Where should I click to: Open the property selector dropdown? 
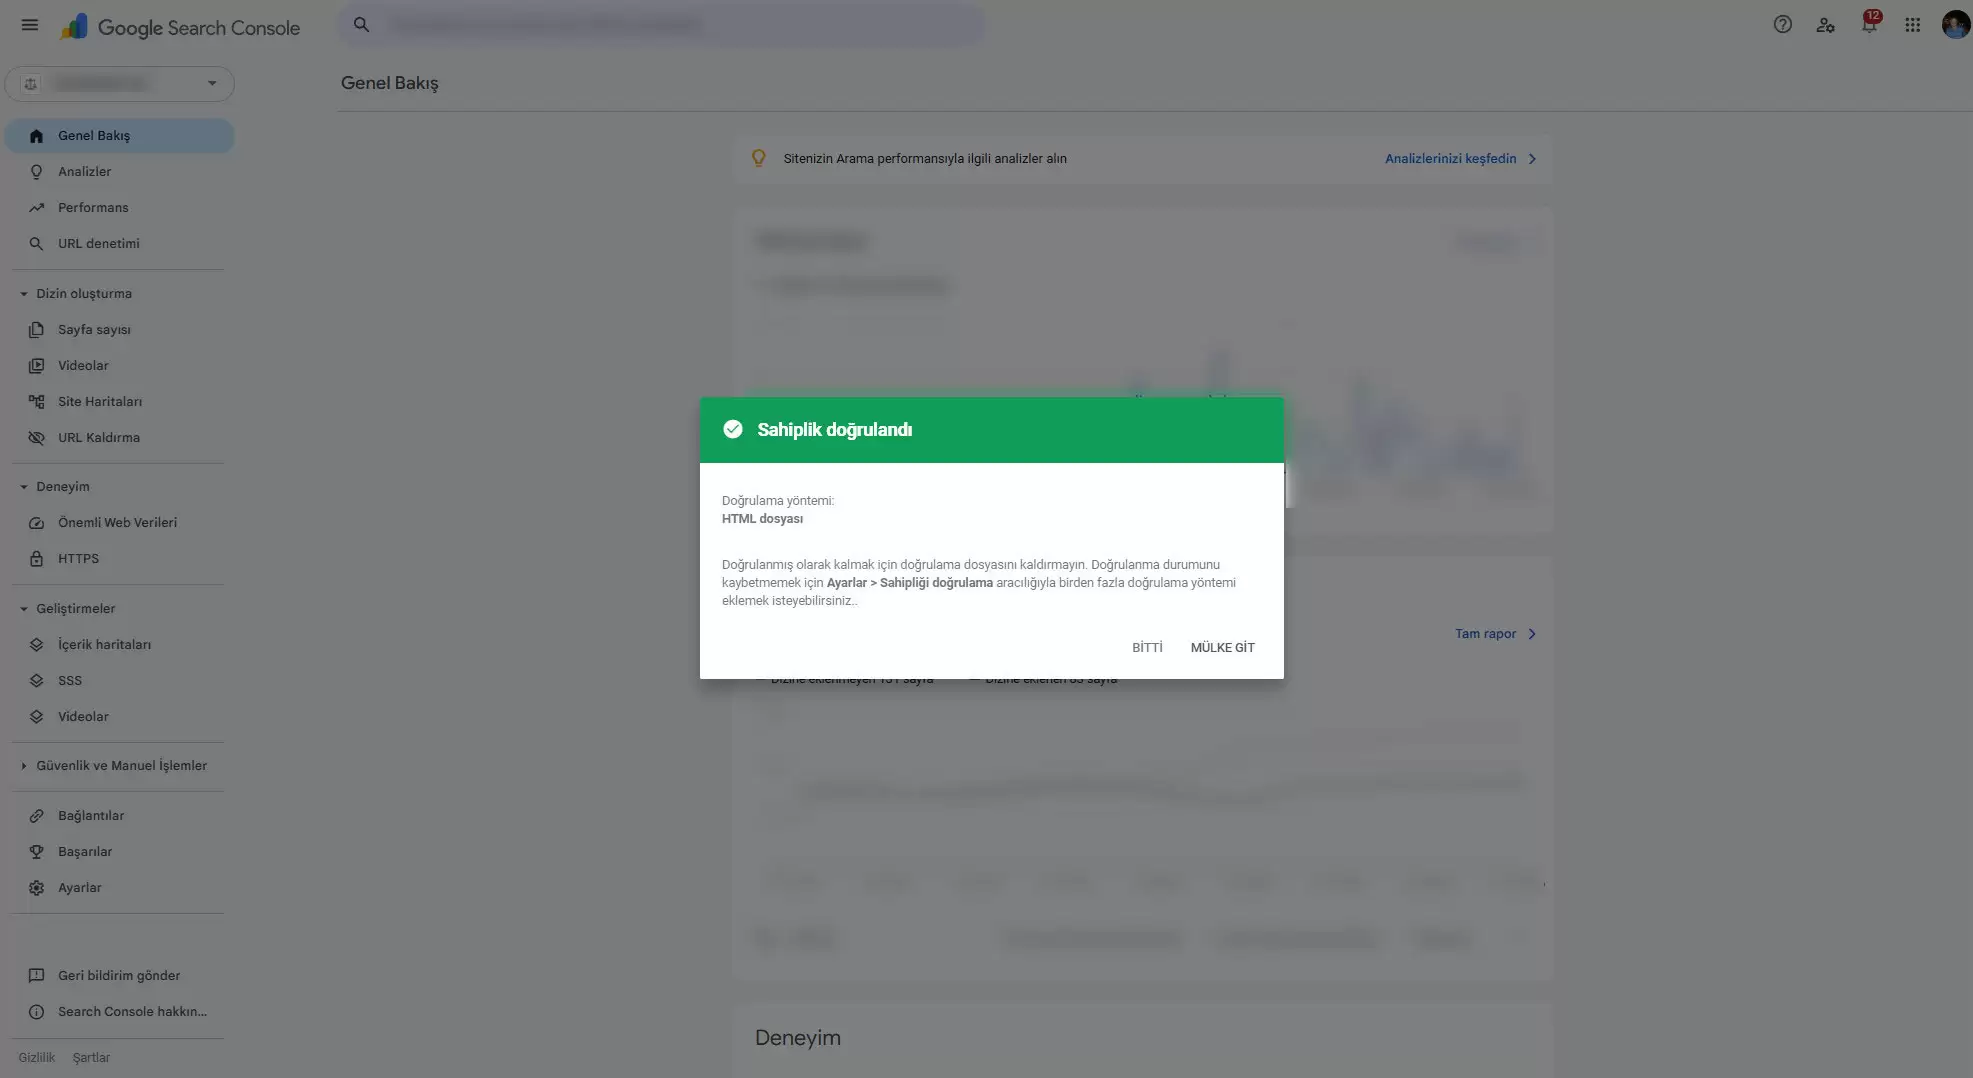[x=120, y=84]
